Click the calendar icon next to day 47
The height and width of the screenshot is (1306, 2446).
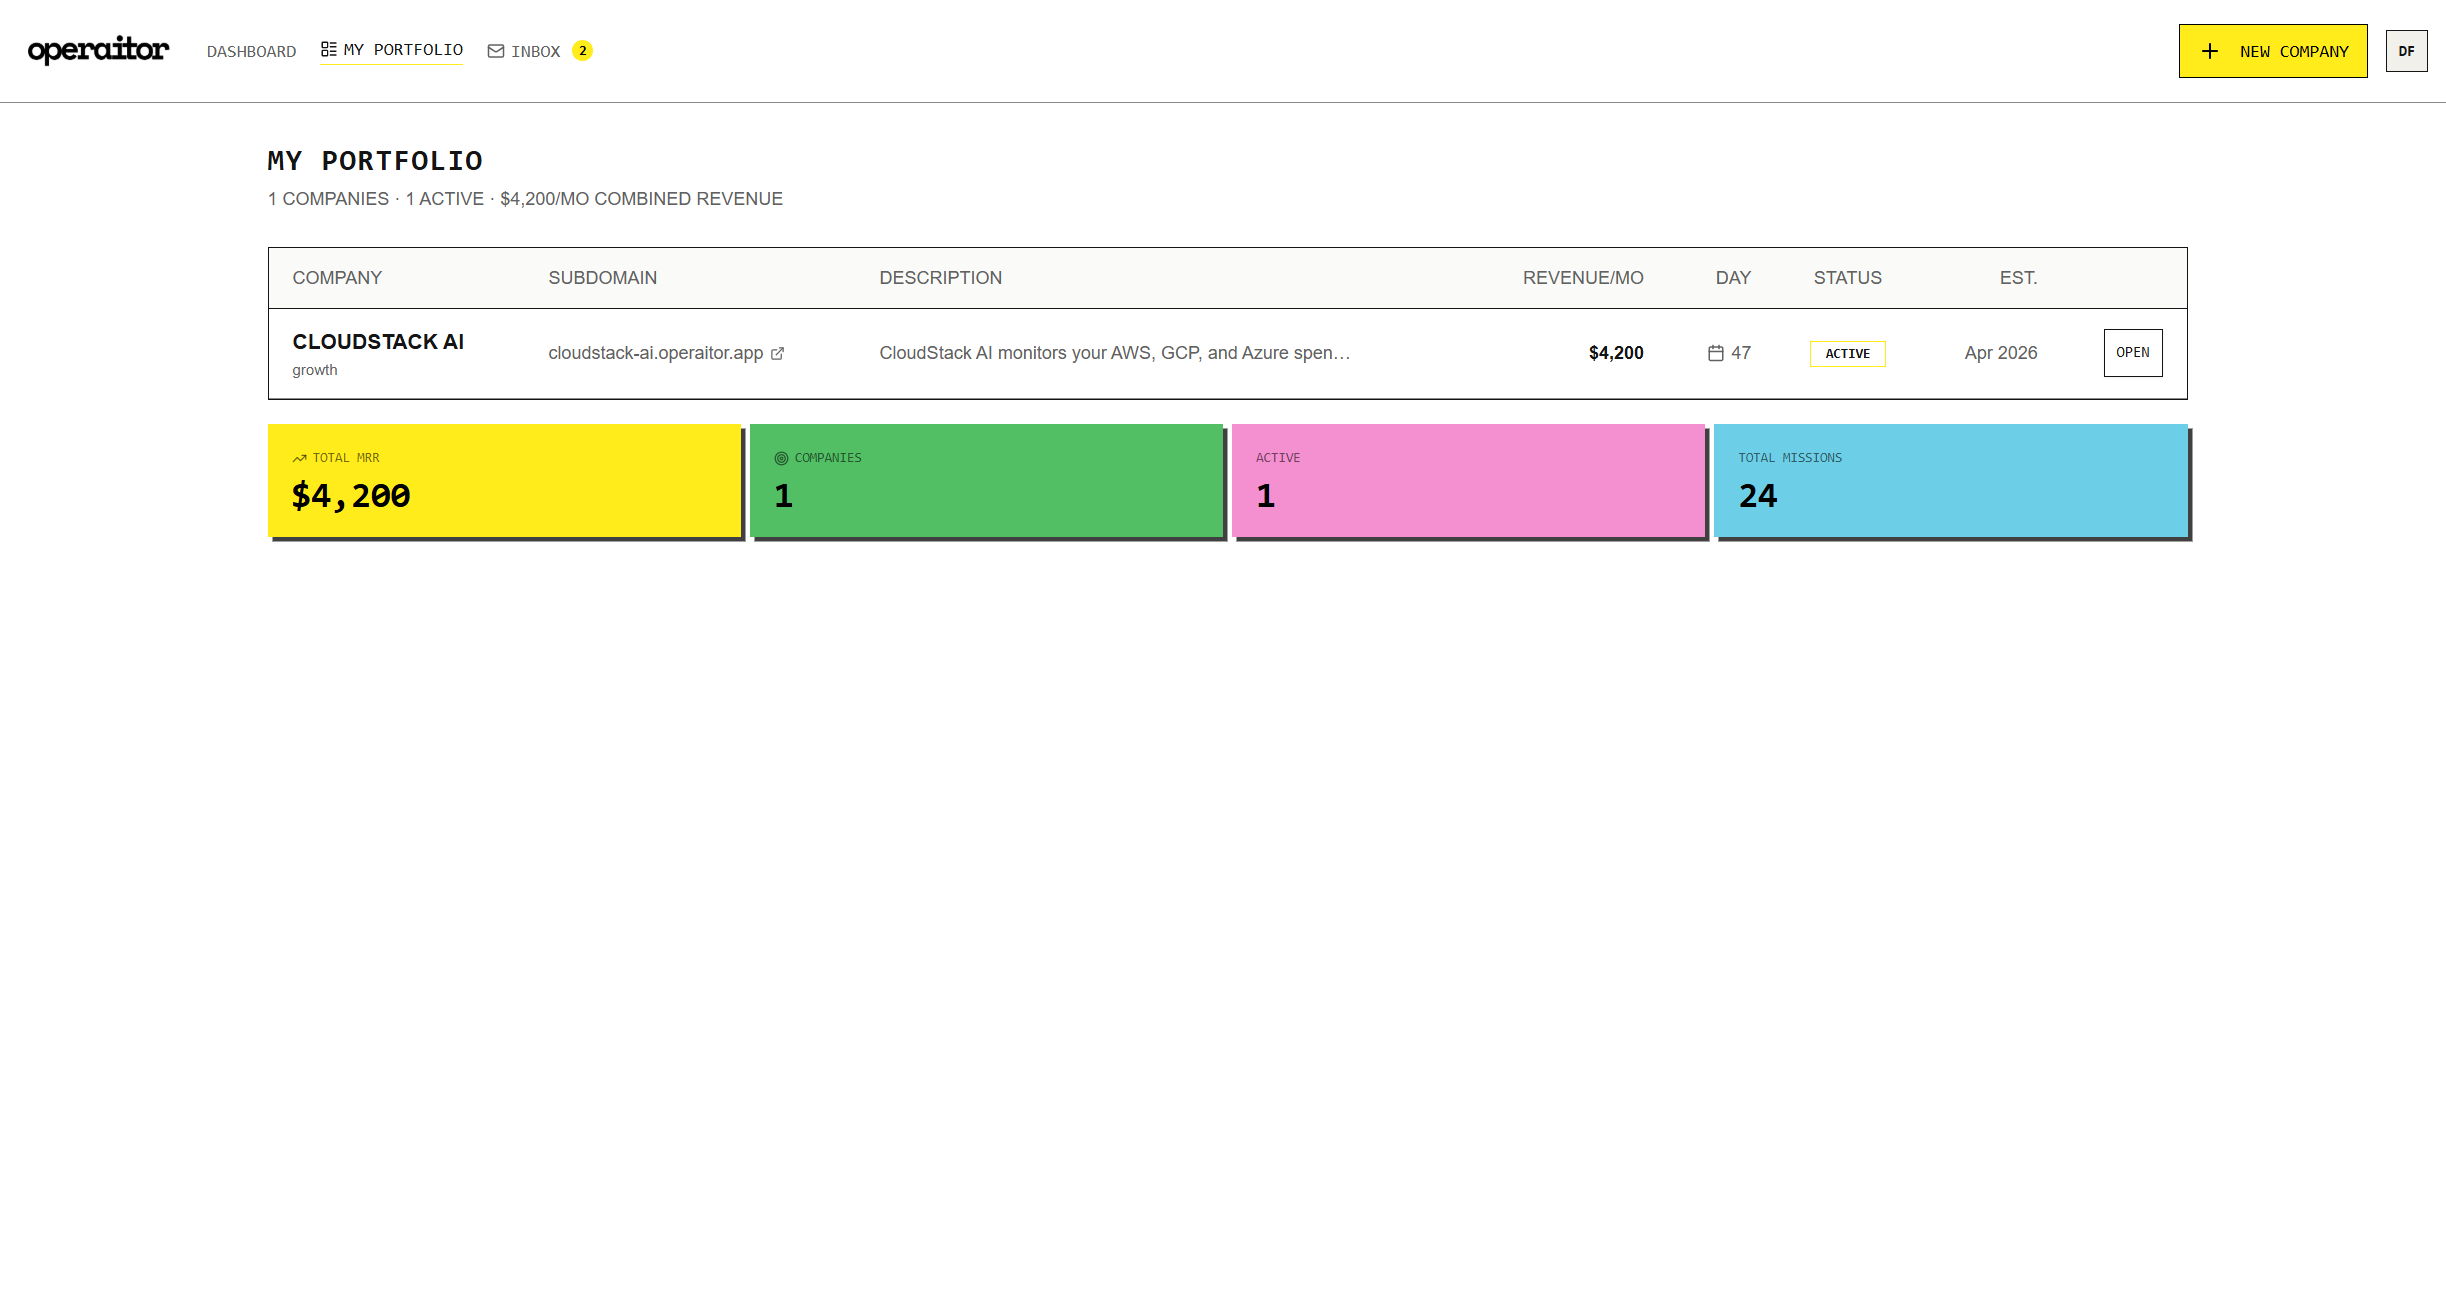click(1716, 353)
